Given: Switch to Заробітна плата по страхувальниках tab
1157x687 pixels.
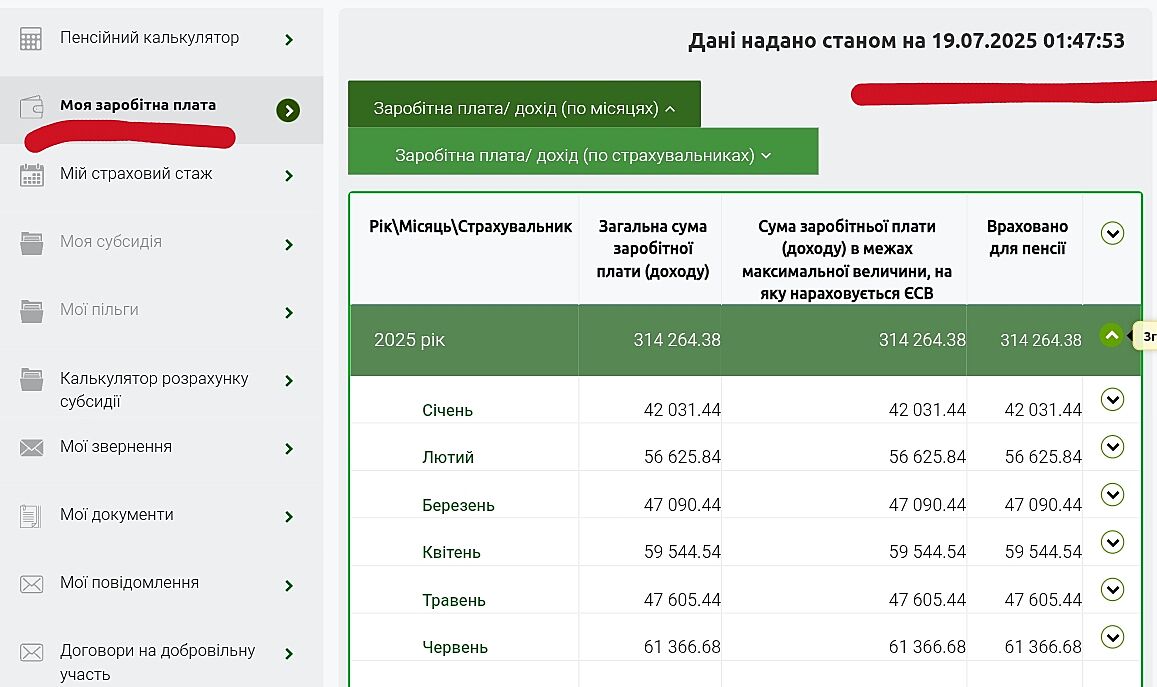Looking at the screenshot, I should (x=583, y=155).
